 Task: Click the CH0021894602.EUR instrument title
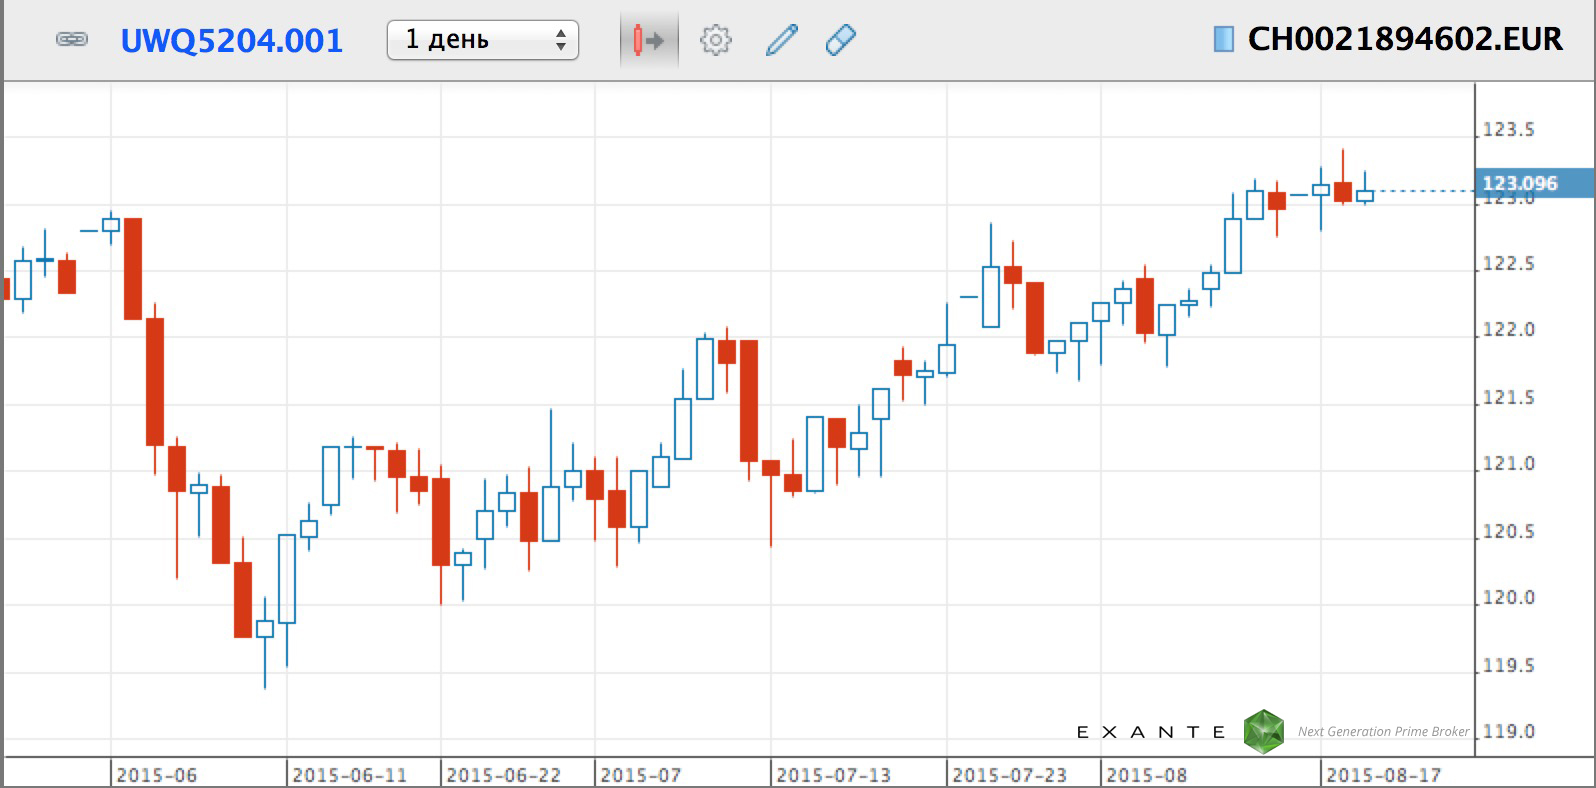click(1404, 39)
